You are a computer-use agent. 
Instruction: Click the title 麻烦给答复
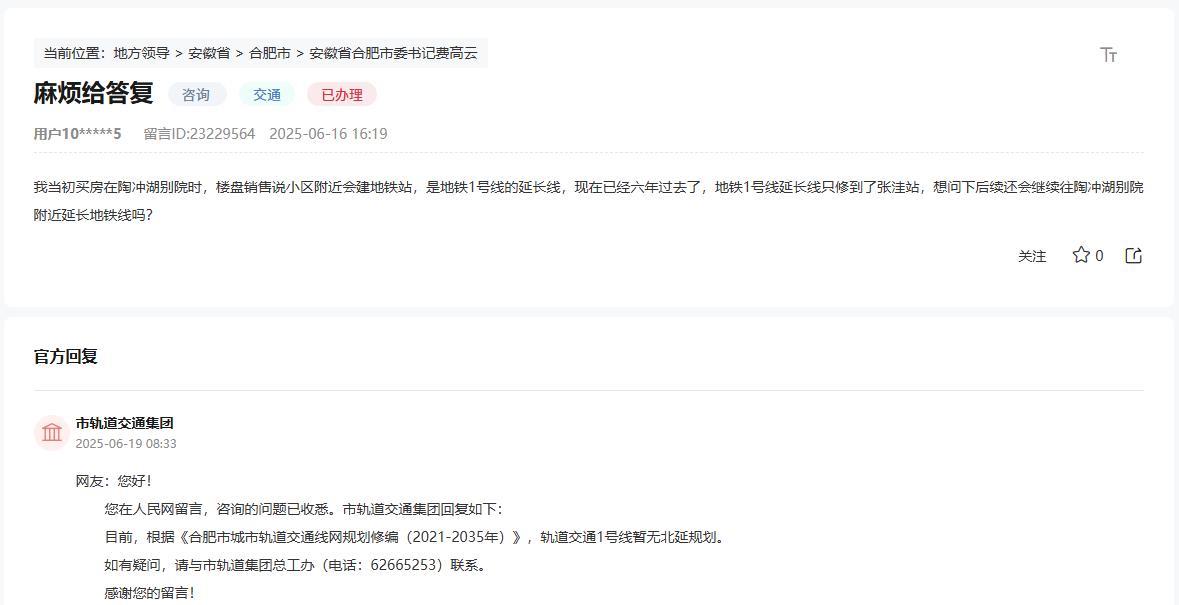93,93
